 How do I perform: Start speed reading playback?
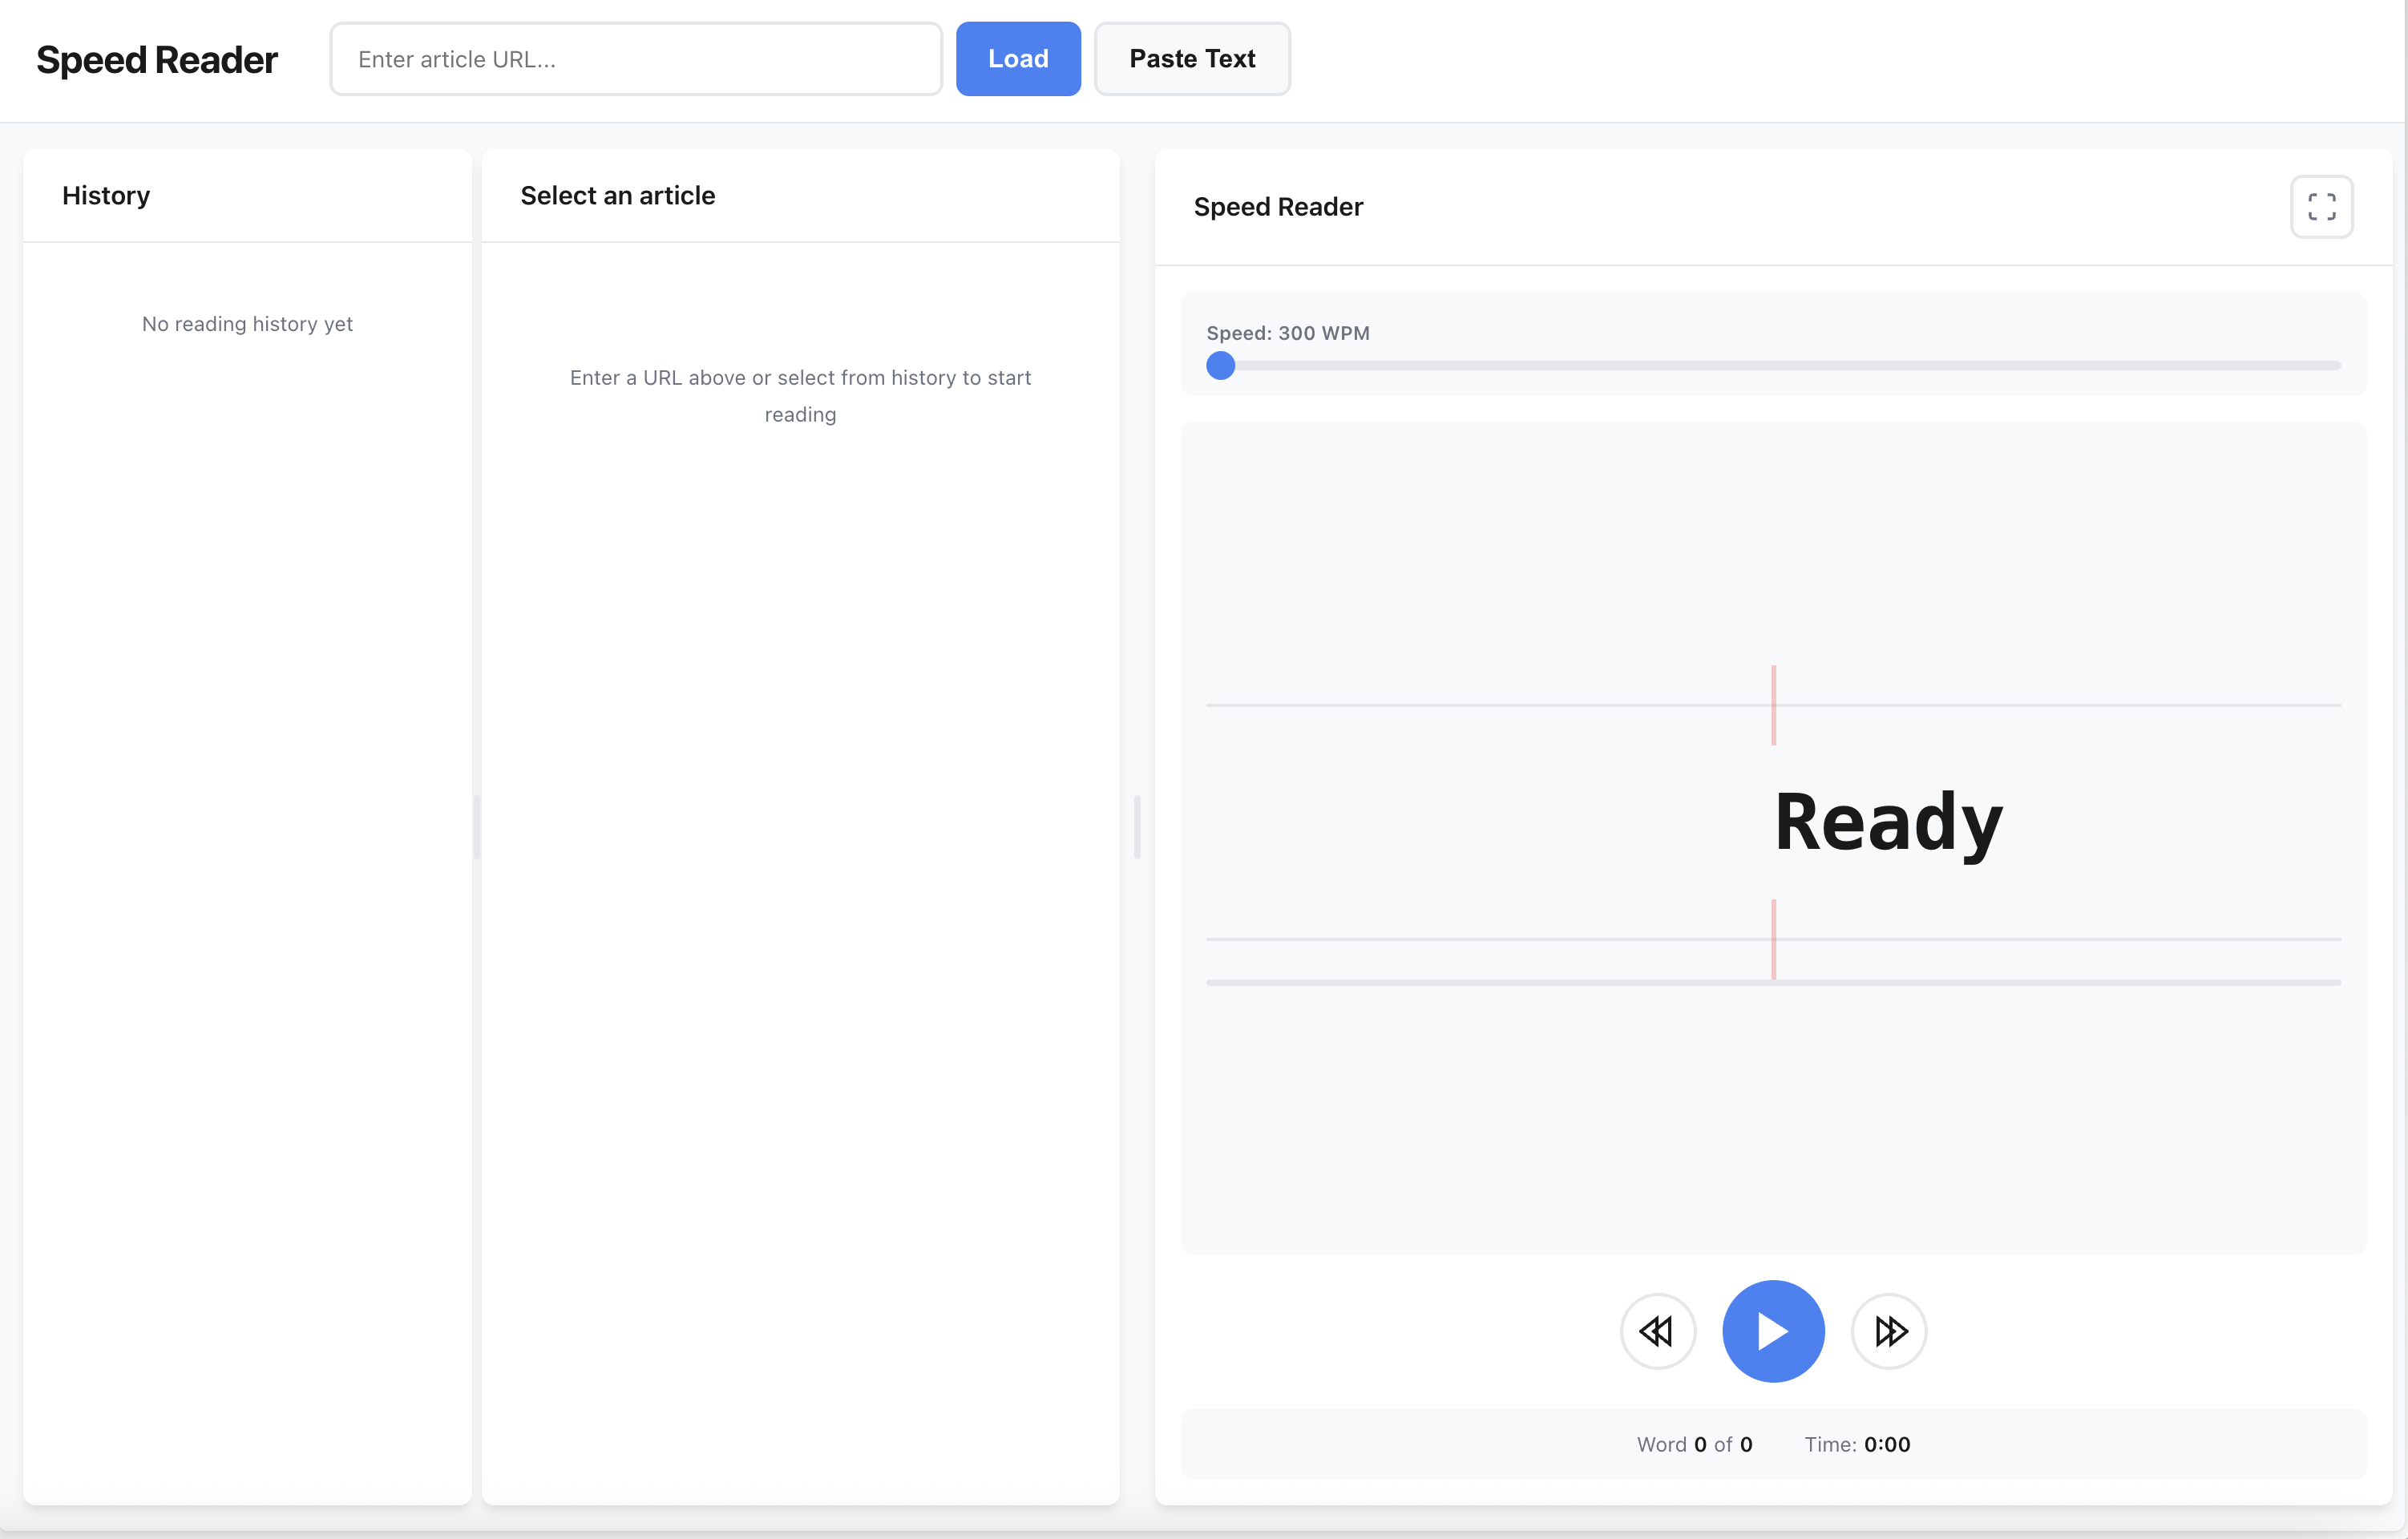tap(1772, 1331)
